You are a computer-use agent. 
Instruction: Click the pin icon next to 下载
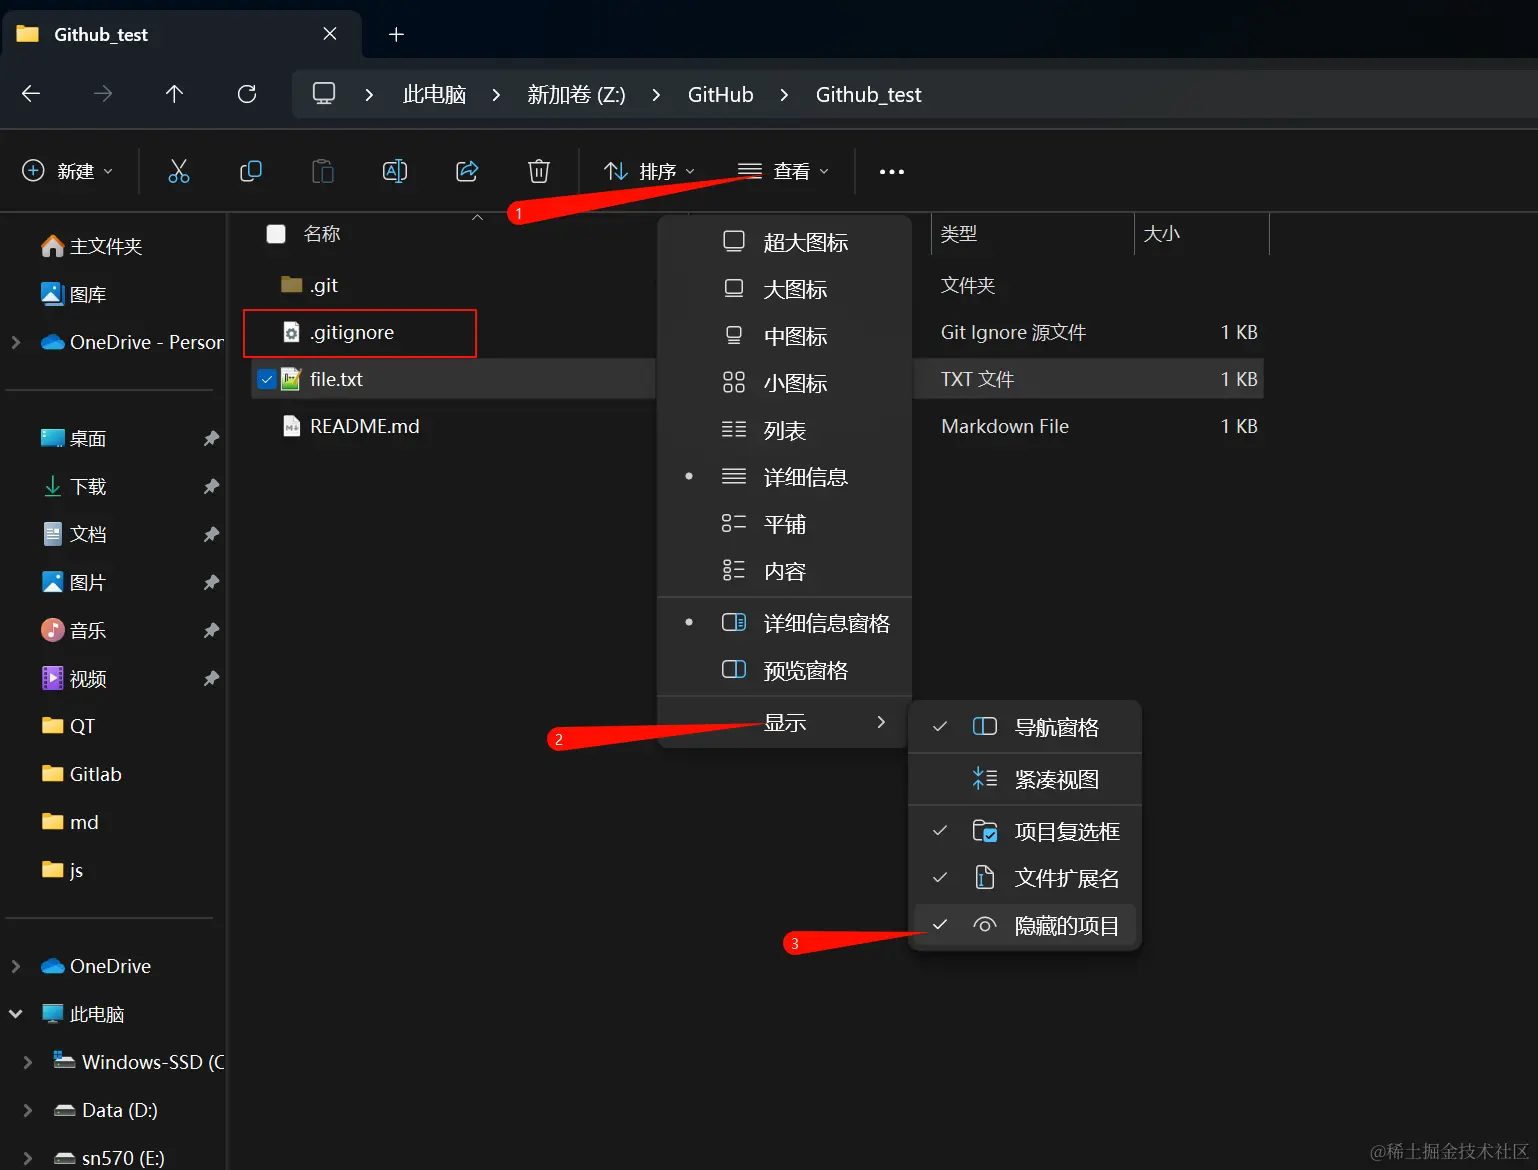(x=211, y=486)
